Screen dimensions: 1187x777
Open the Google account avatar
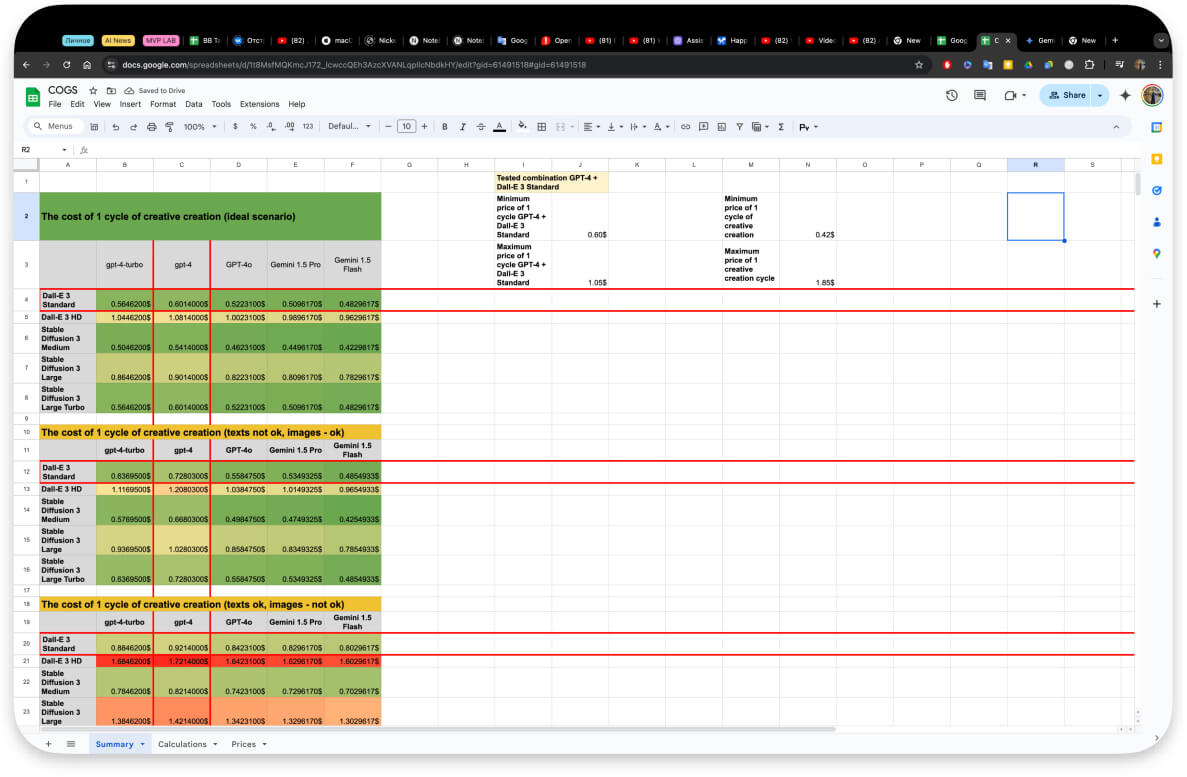1152,95
